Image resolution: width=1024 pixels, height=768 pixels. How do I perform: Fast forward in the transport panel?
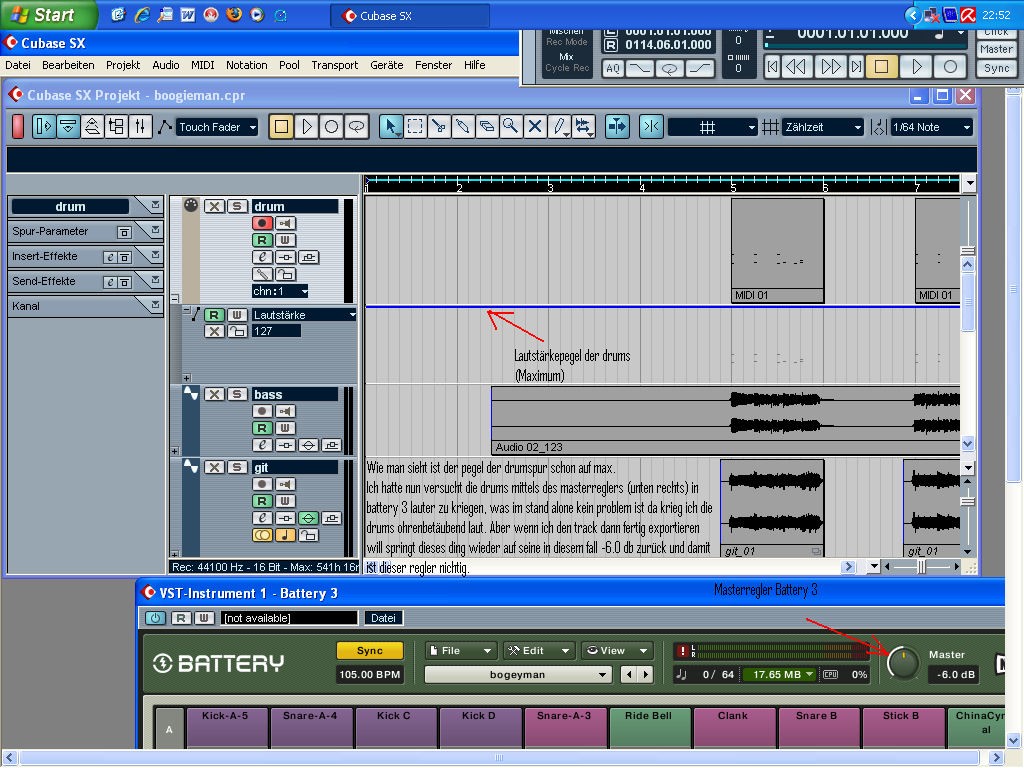coord(831,67)
